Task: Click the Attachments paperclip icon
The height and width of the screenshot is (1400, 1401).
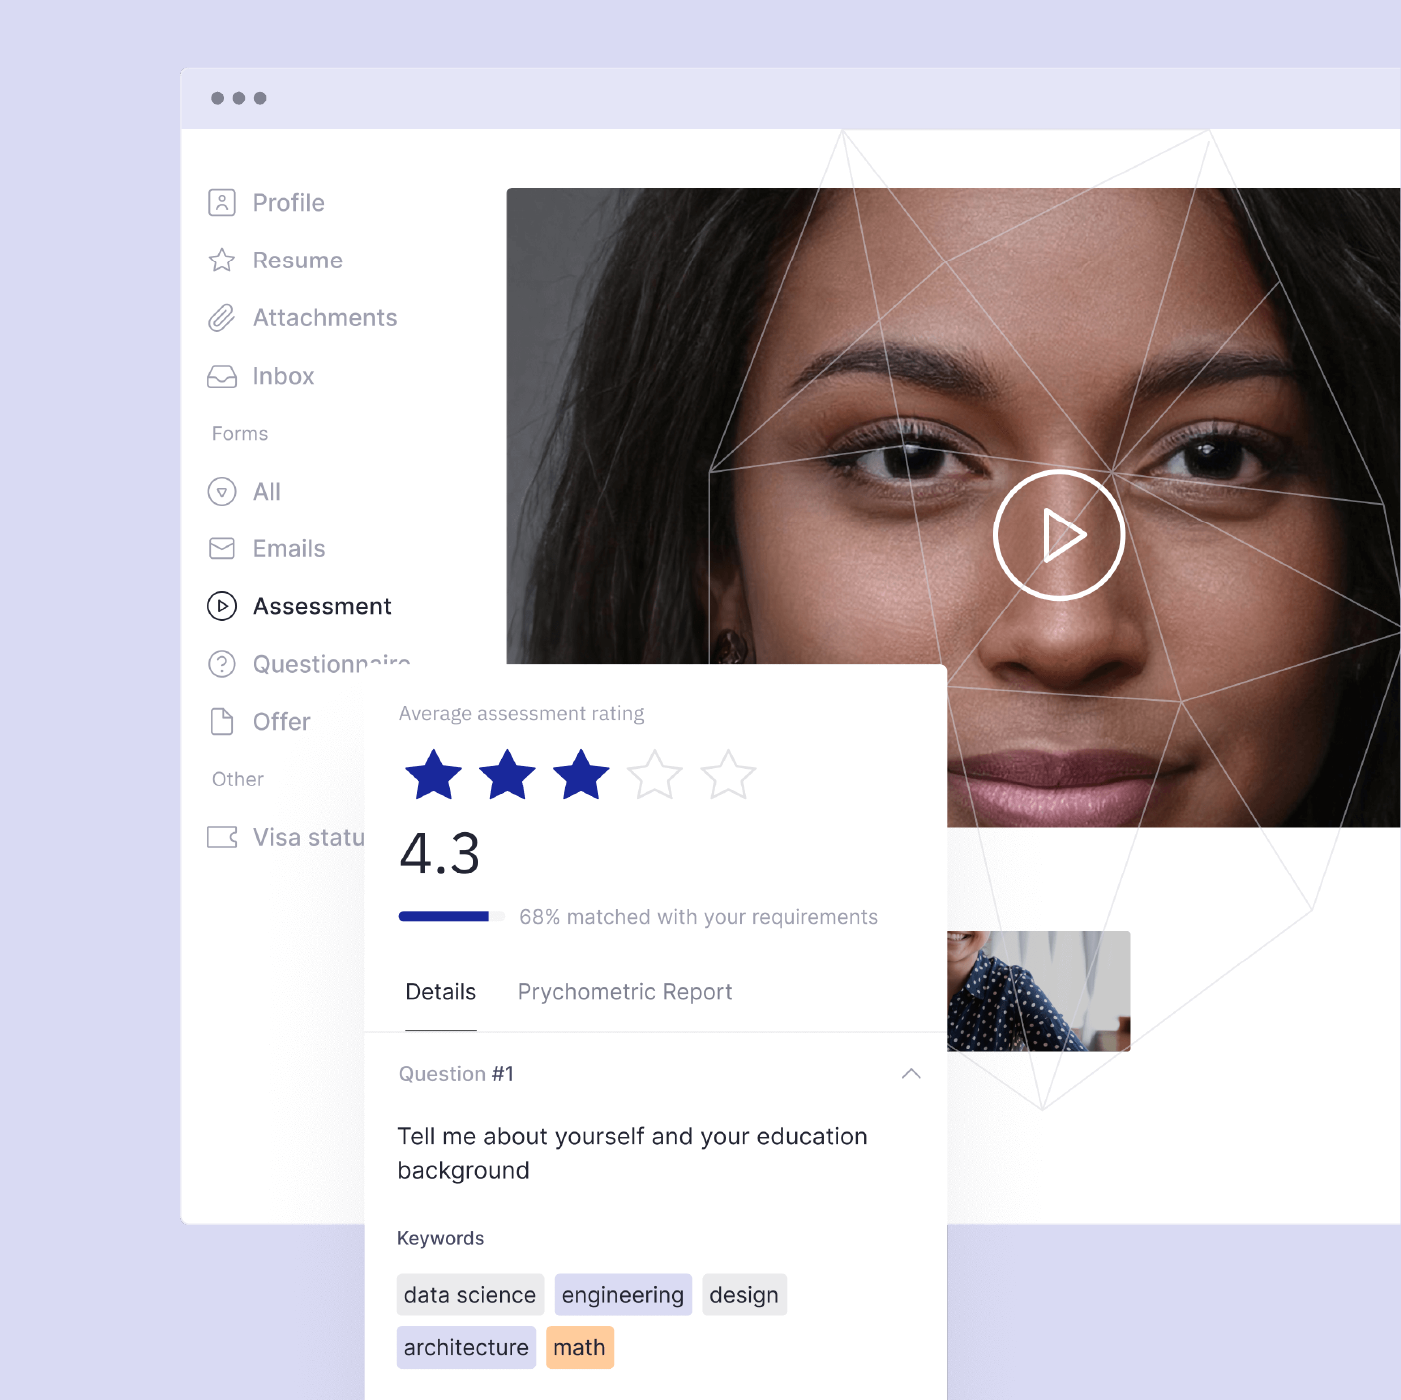Action: 221,317
